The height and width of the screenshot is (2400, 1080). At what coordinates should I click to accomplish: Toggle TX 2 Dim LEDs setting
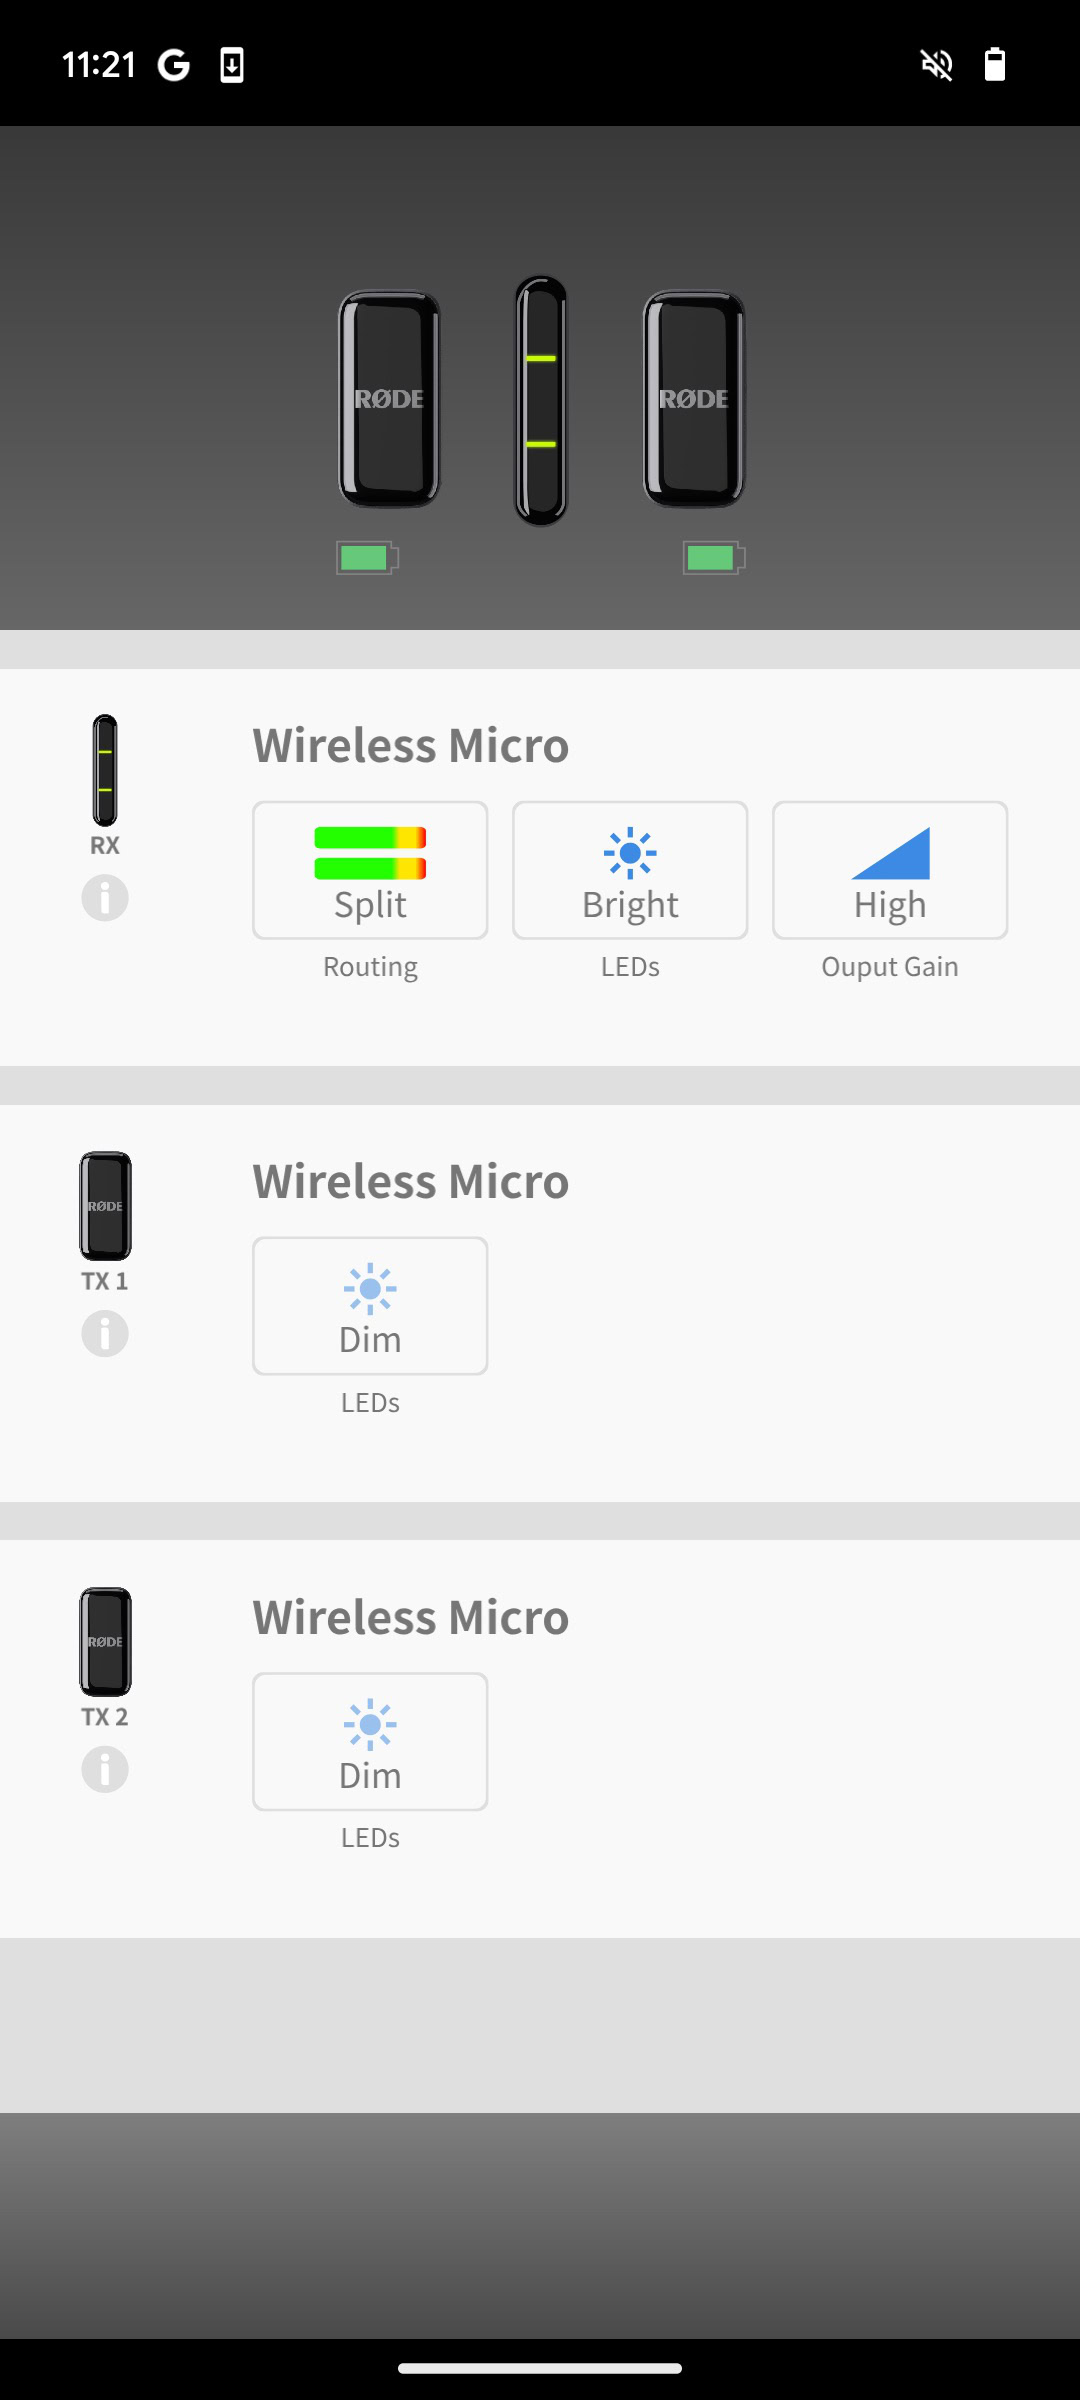[x=370, y=1742]
